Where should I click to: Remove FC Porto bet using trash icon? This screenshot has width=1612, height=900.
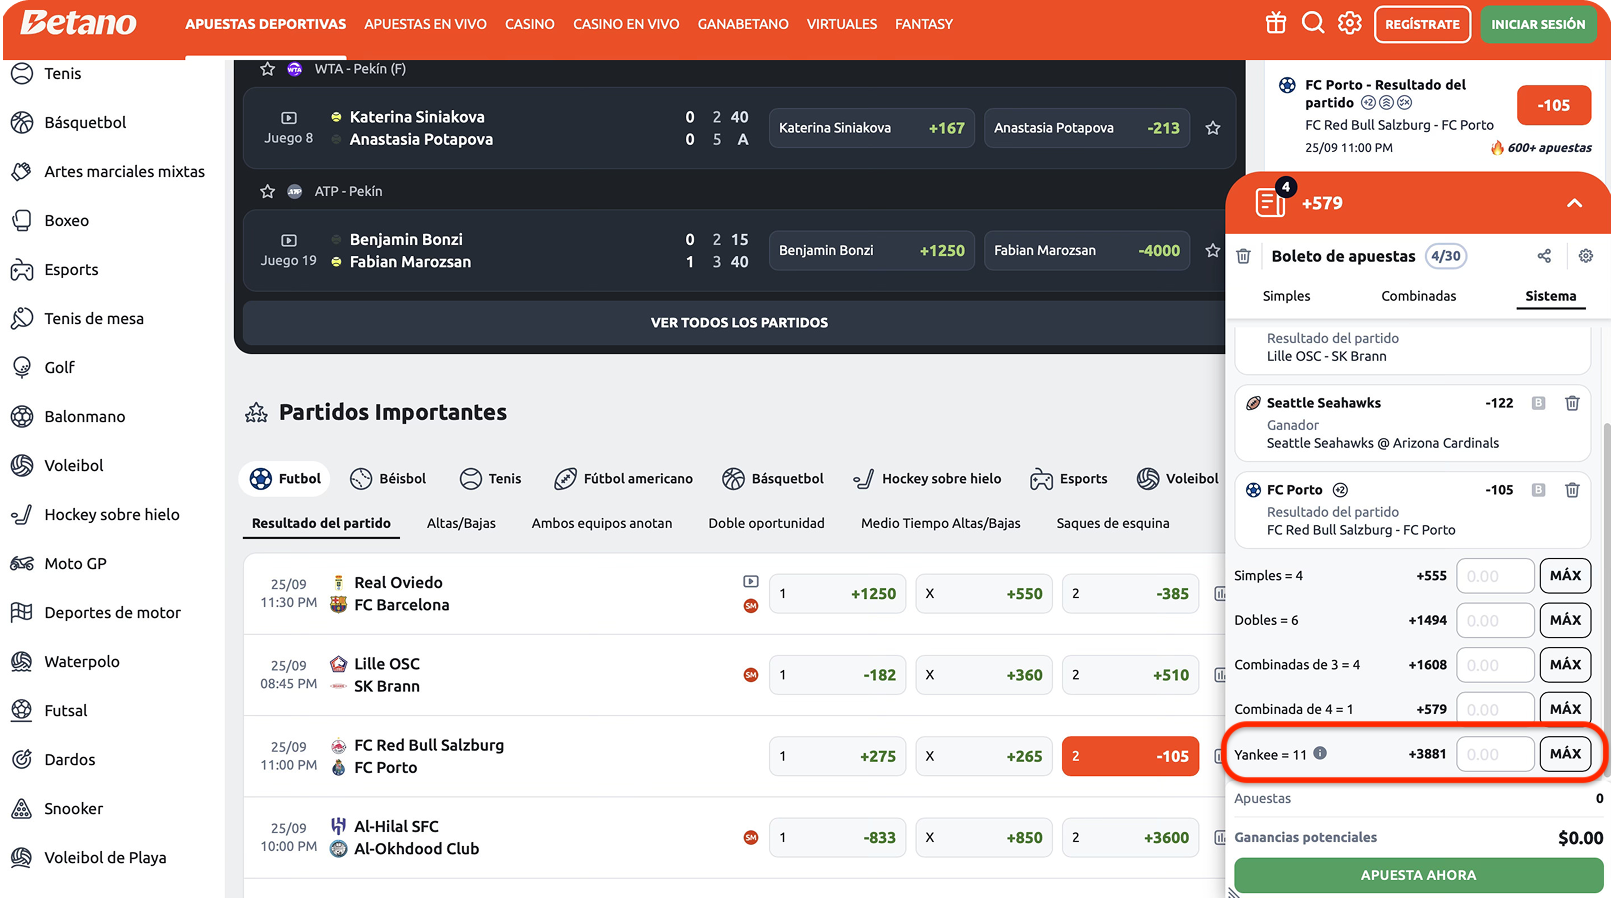click(x=1572, y=490)
